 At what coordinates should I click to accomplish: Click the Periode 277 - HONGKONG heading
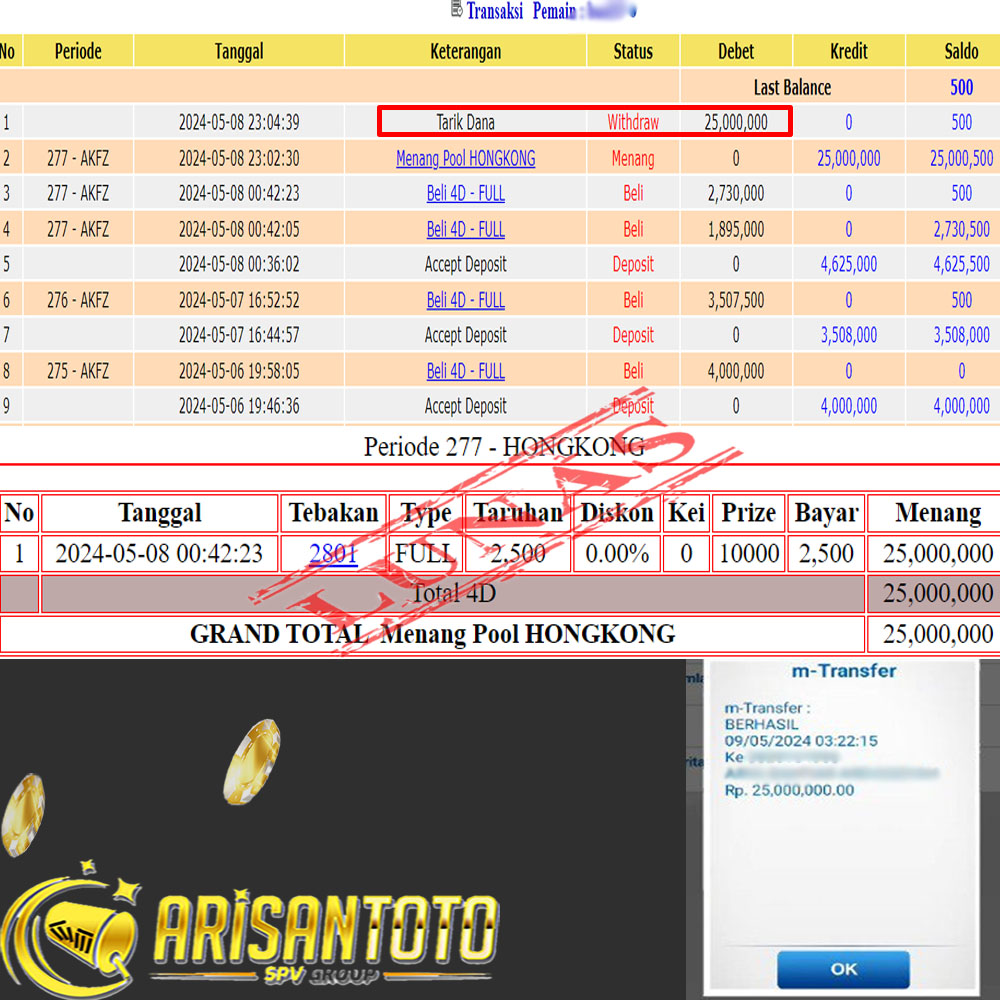(504, 446)
